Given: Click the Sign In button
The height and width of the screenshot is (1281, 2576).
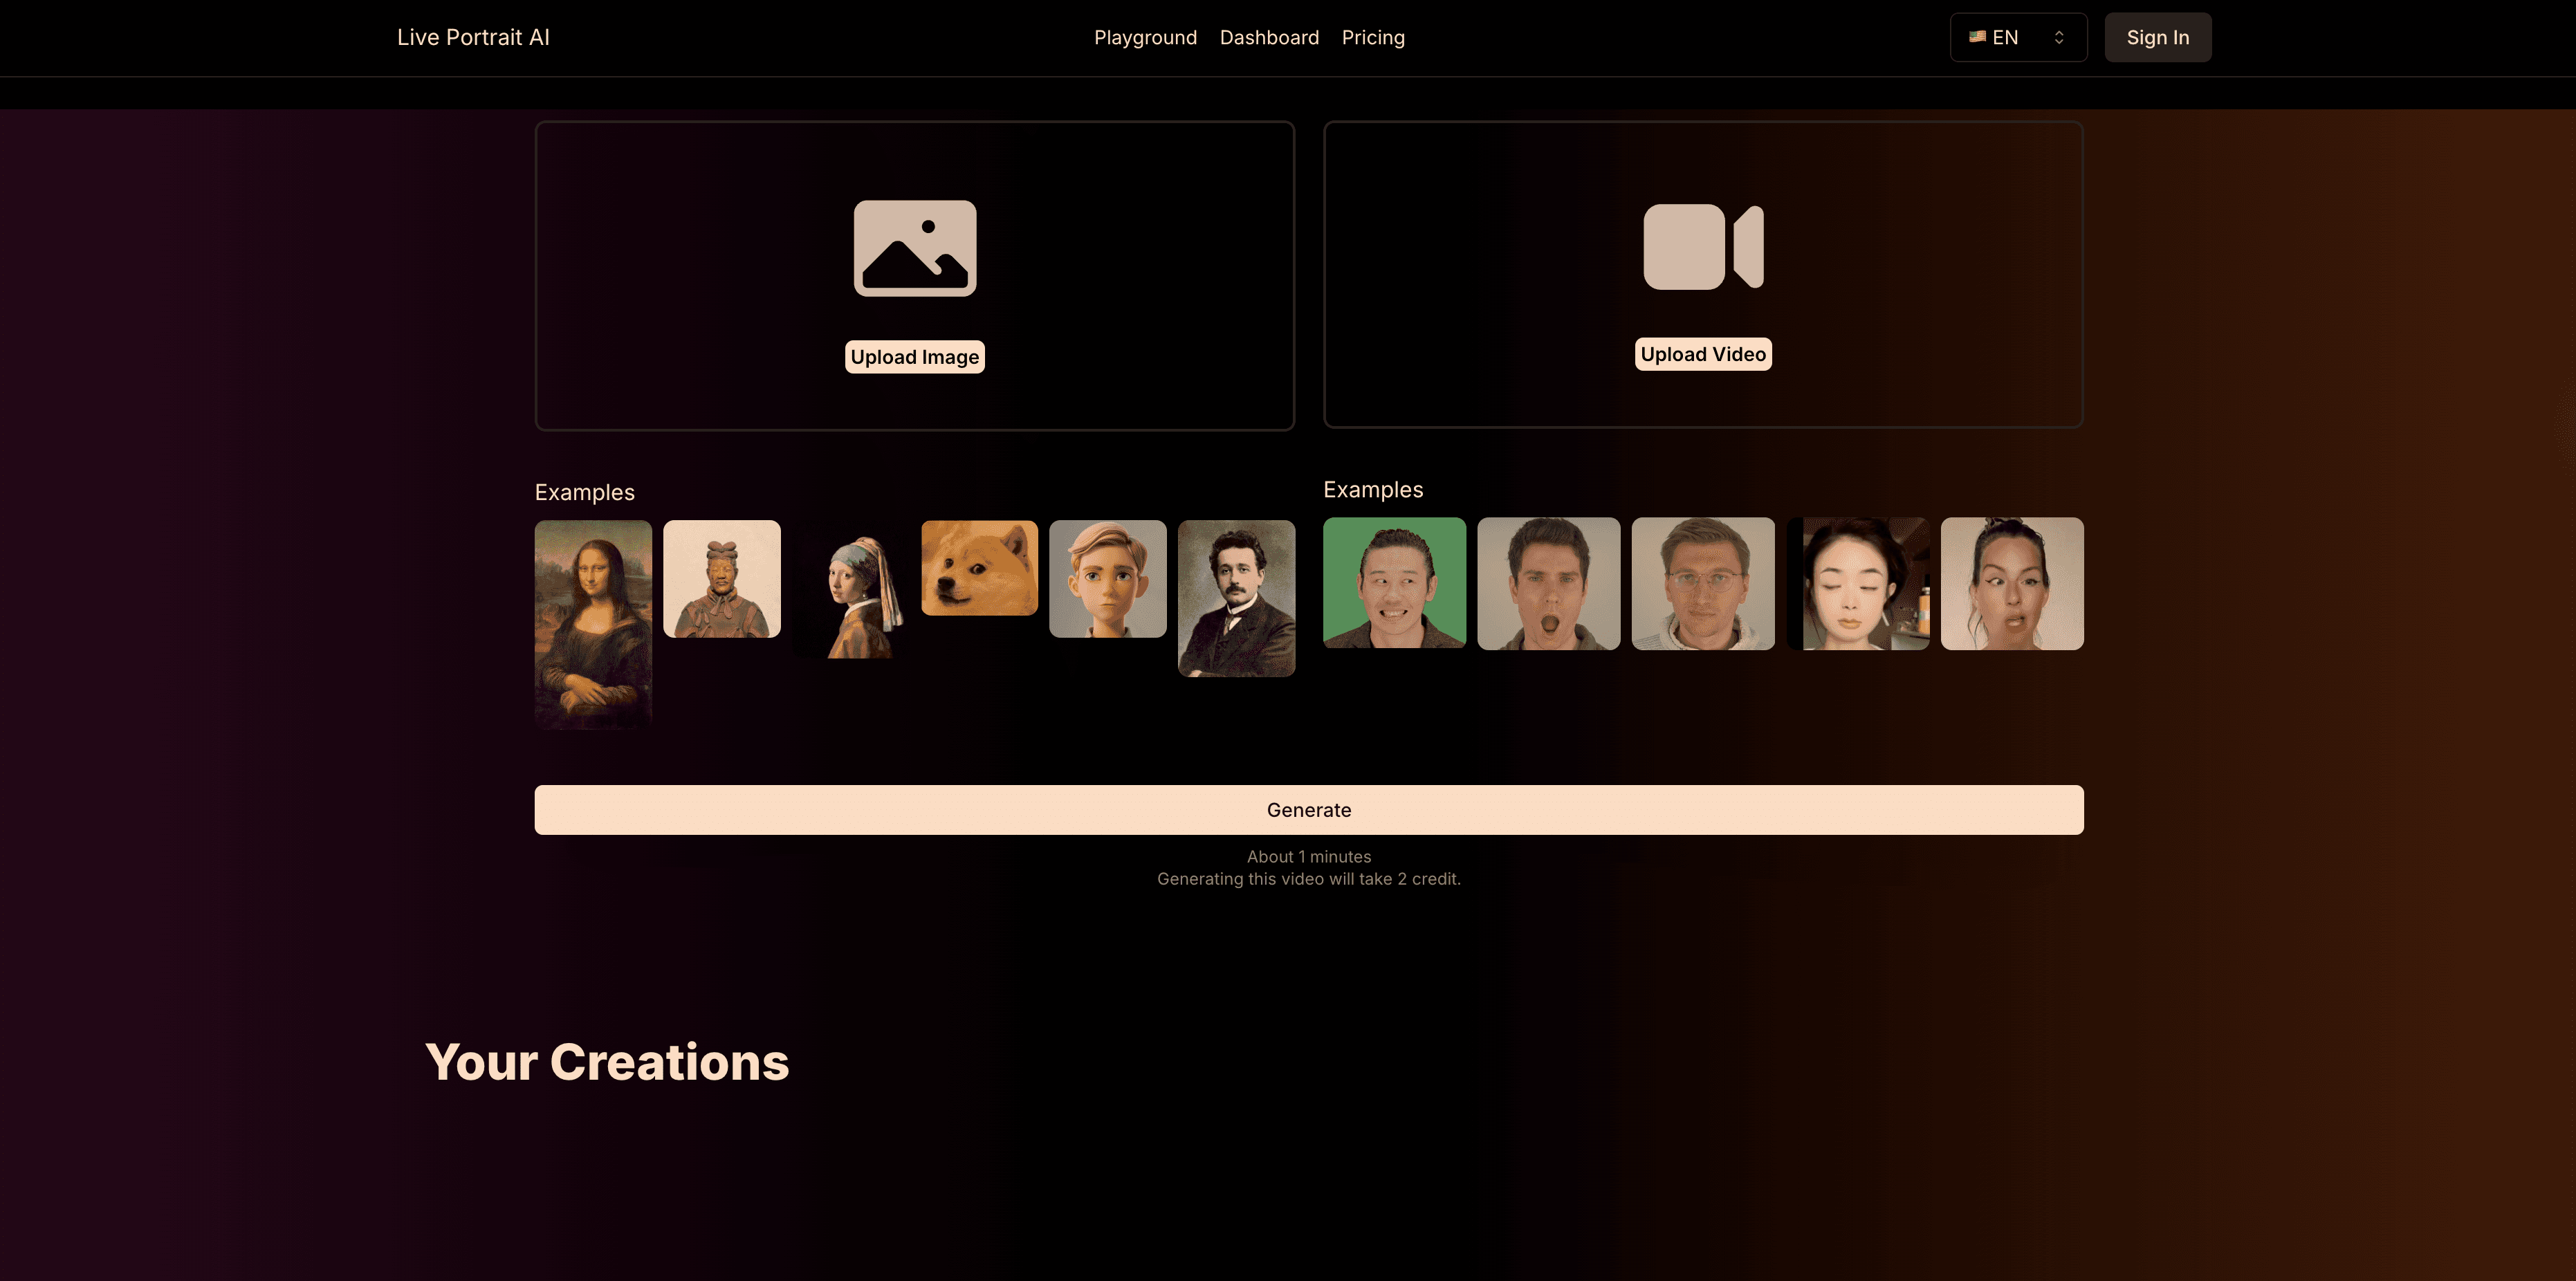Looking at the screenshot, I should [x=2157, y=37].
